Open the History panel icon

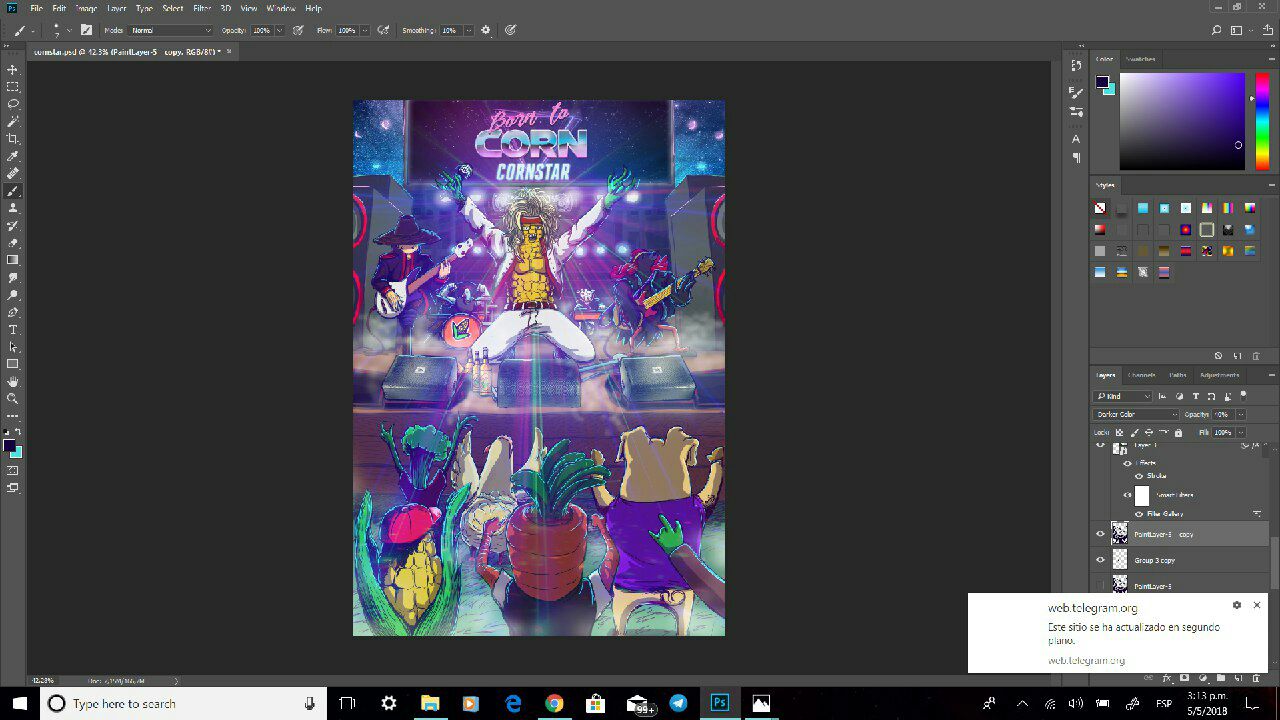pyautogui.click(x=1076, y=66)
